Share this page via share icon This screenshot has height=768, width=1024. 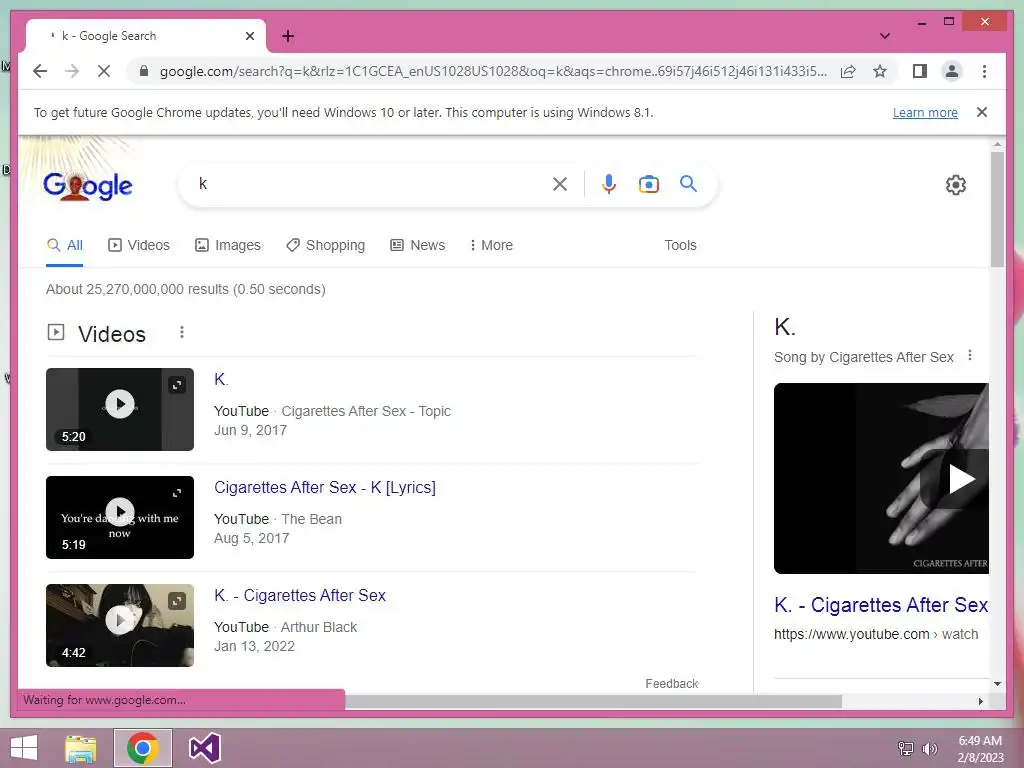coord(848,71)
